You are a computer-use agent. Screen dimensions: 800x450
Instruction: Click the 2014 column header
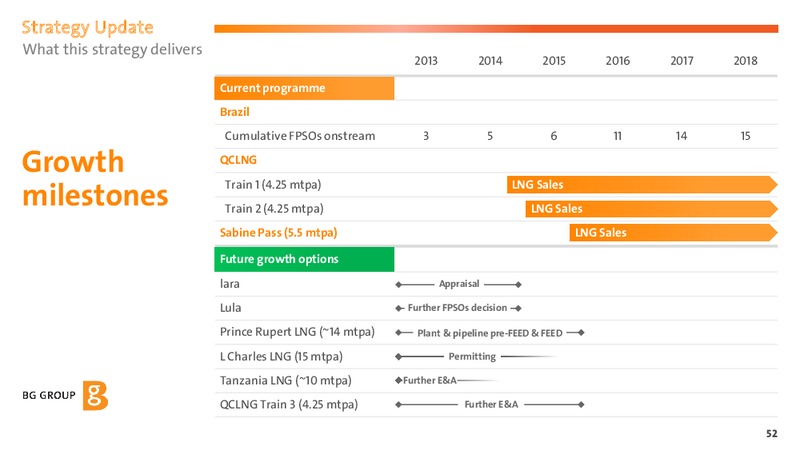pos(490,61)
